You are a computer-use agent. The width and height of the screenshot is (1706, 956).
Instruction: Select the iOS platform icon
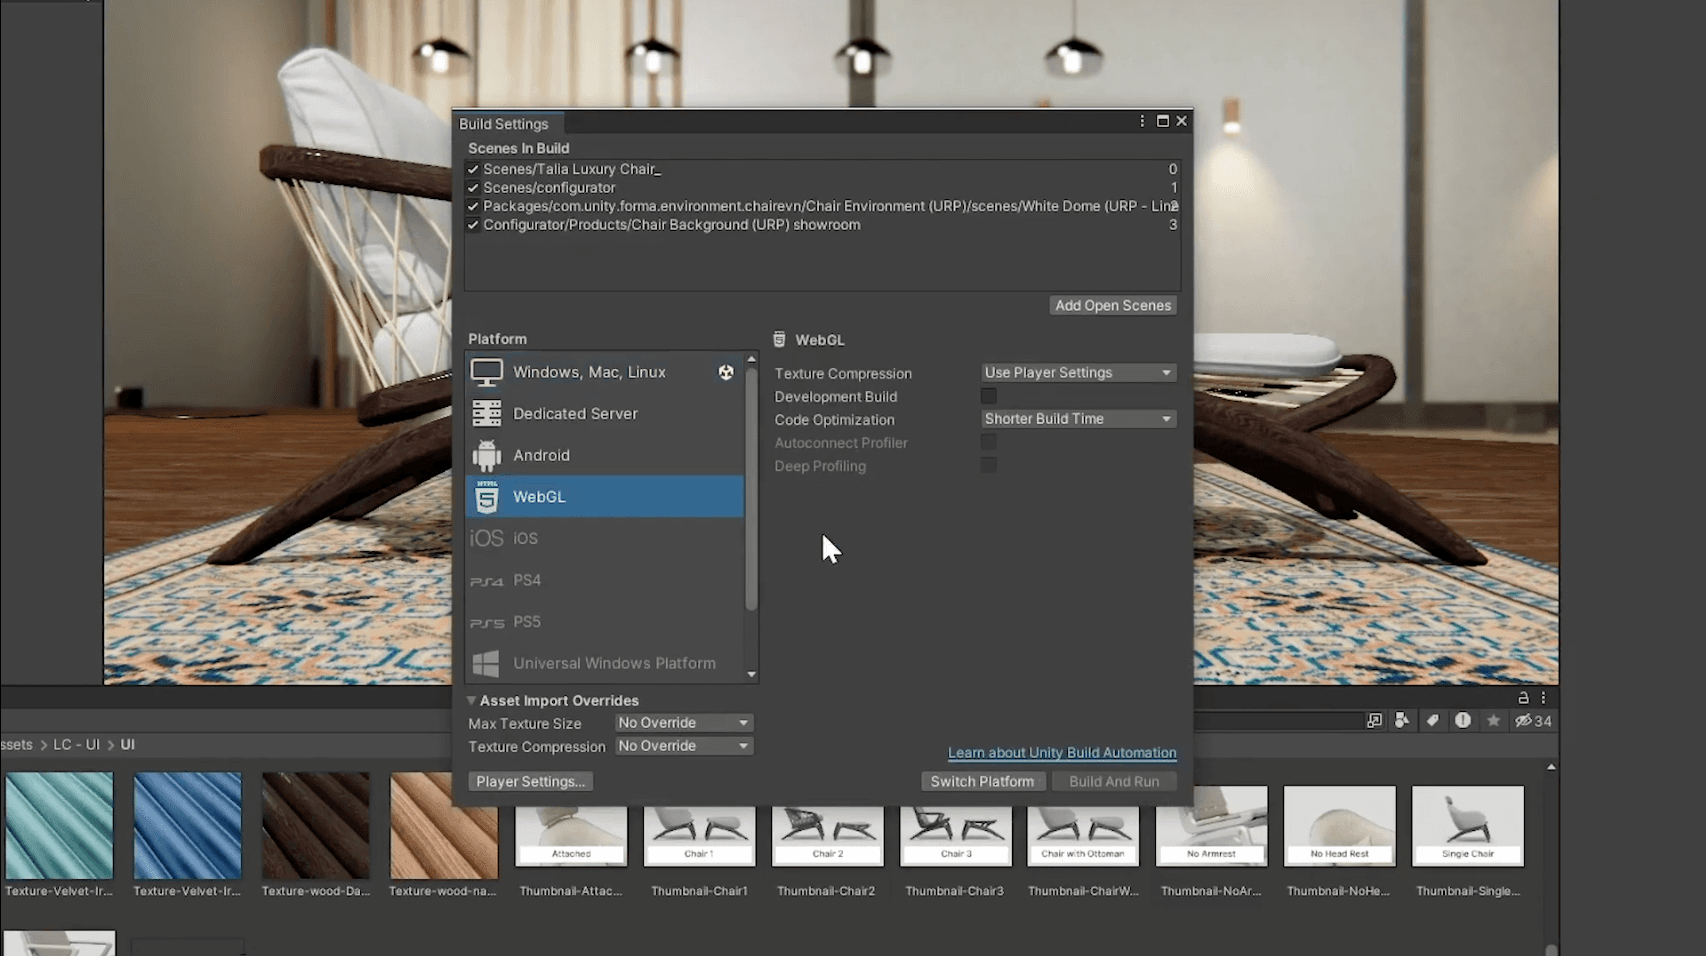point(486,538)
